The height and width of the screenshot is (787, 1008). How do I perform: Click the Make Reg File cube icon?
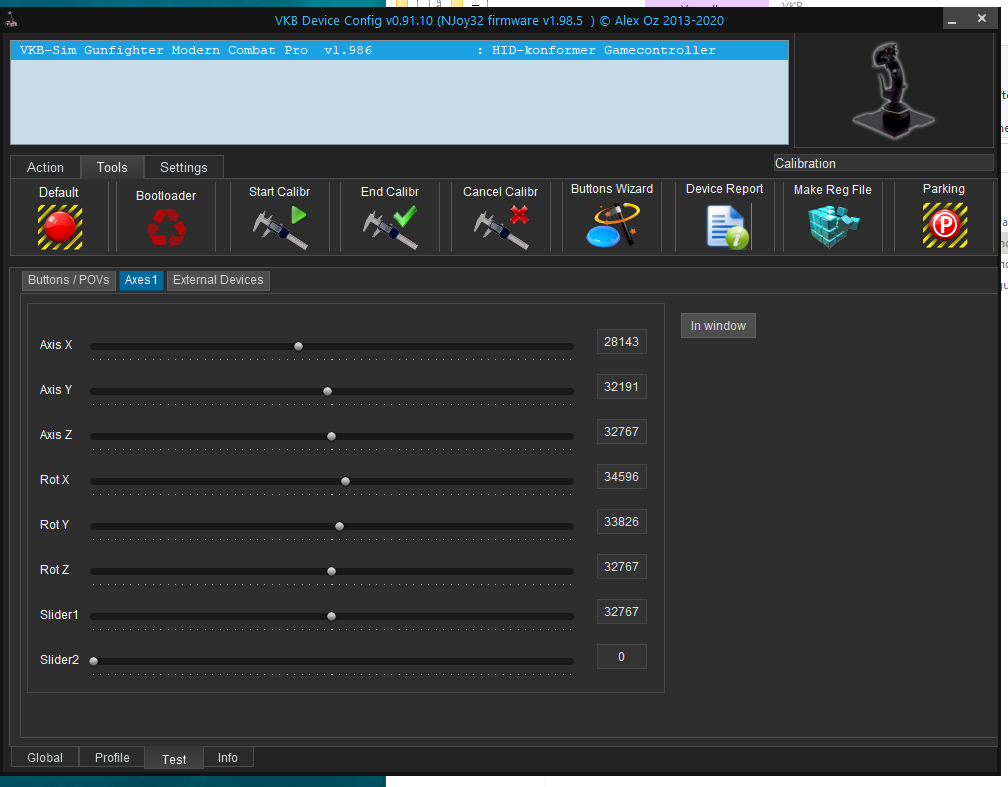[833, 226]
